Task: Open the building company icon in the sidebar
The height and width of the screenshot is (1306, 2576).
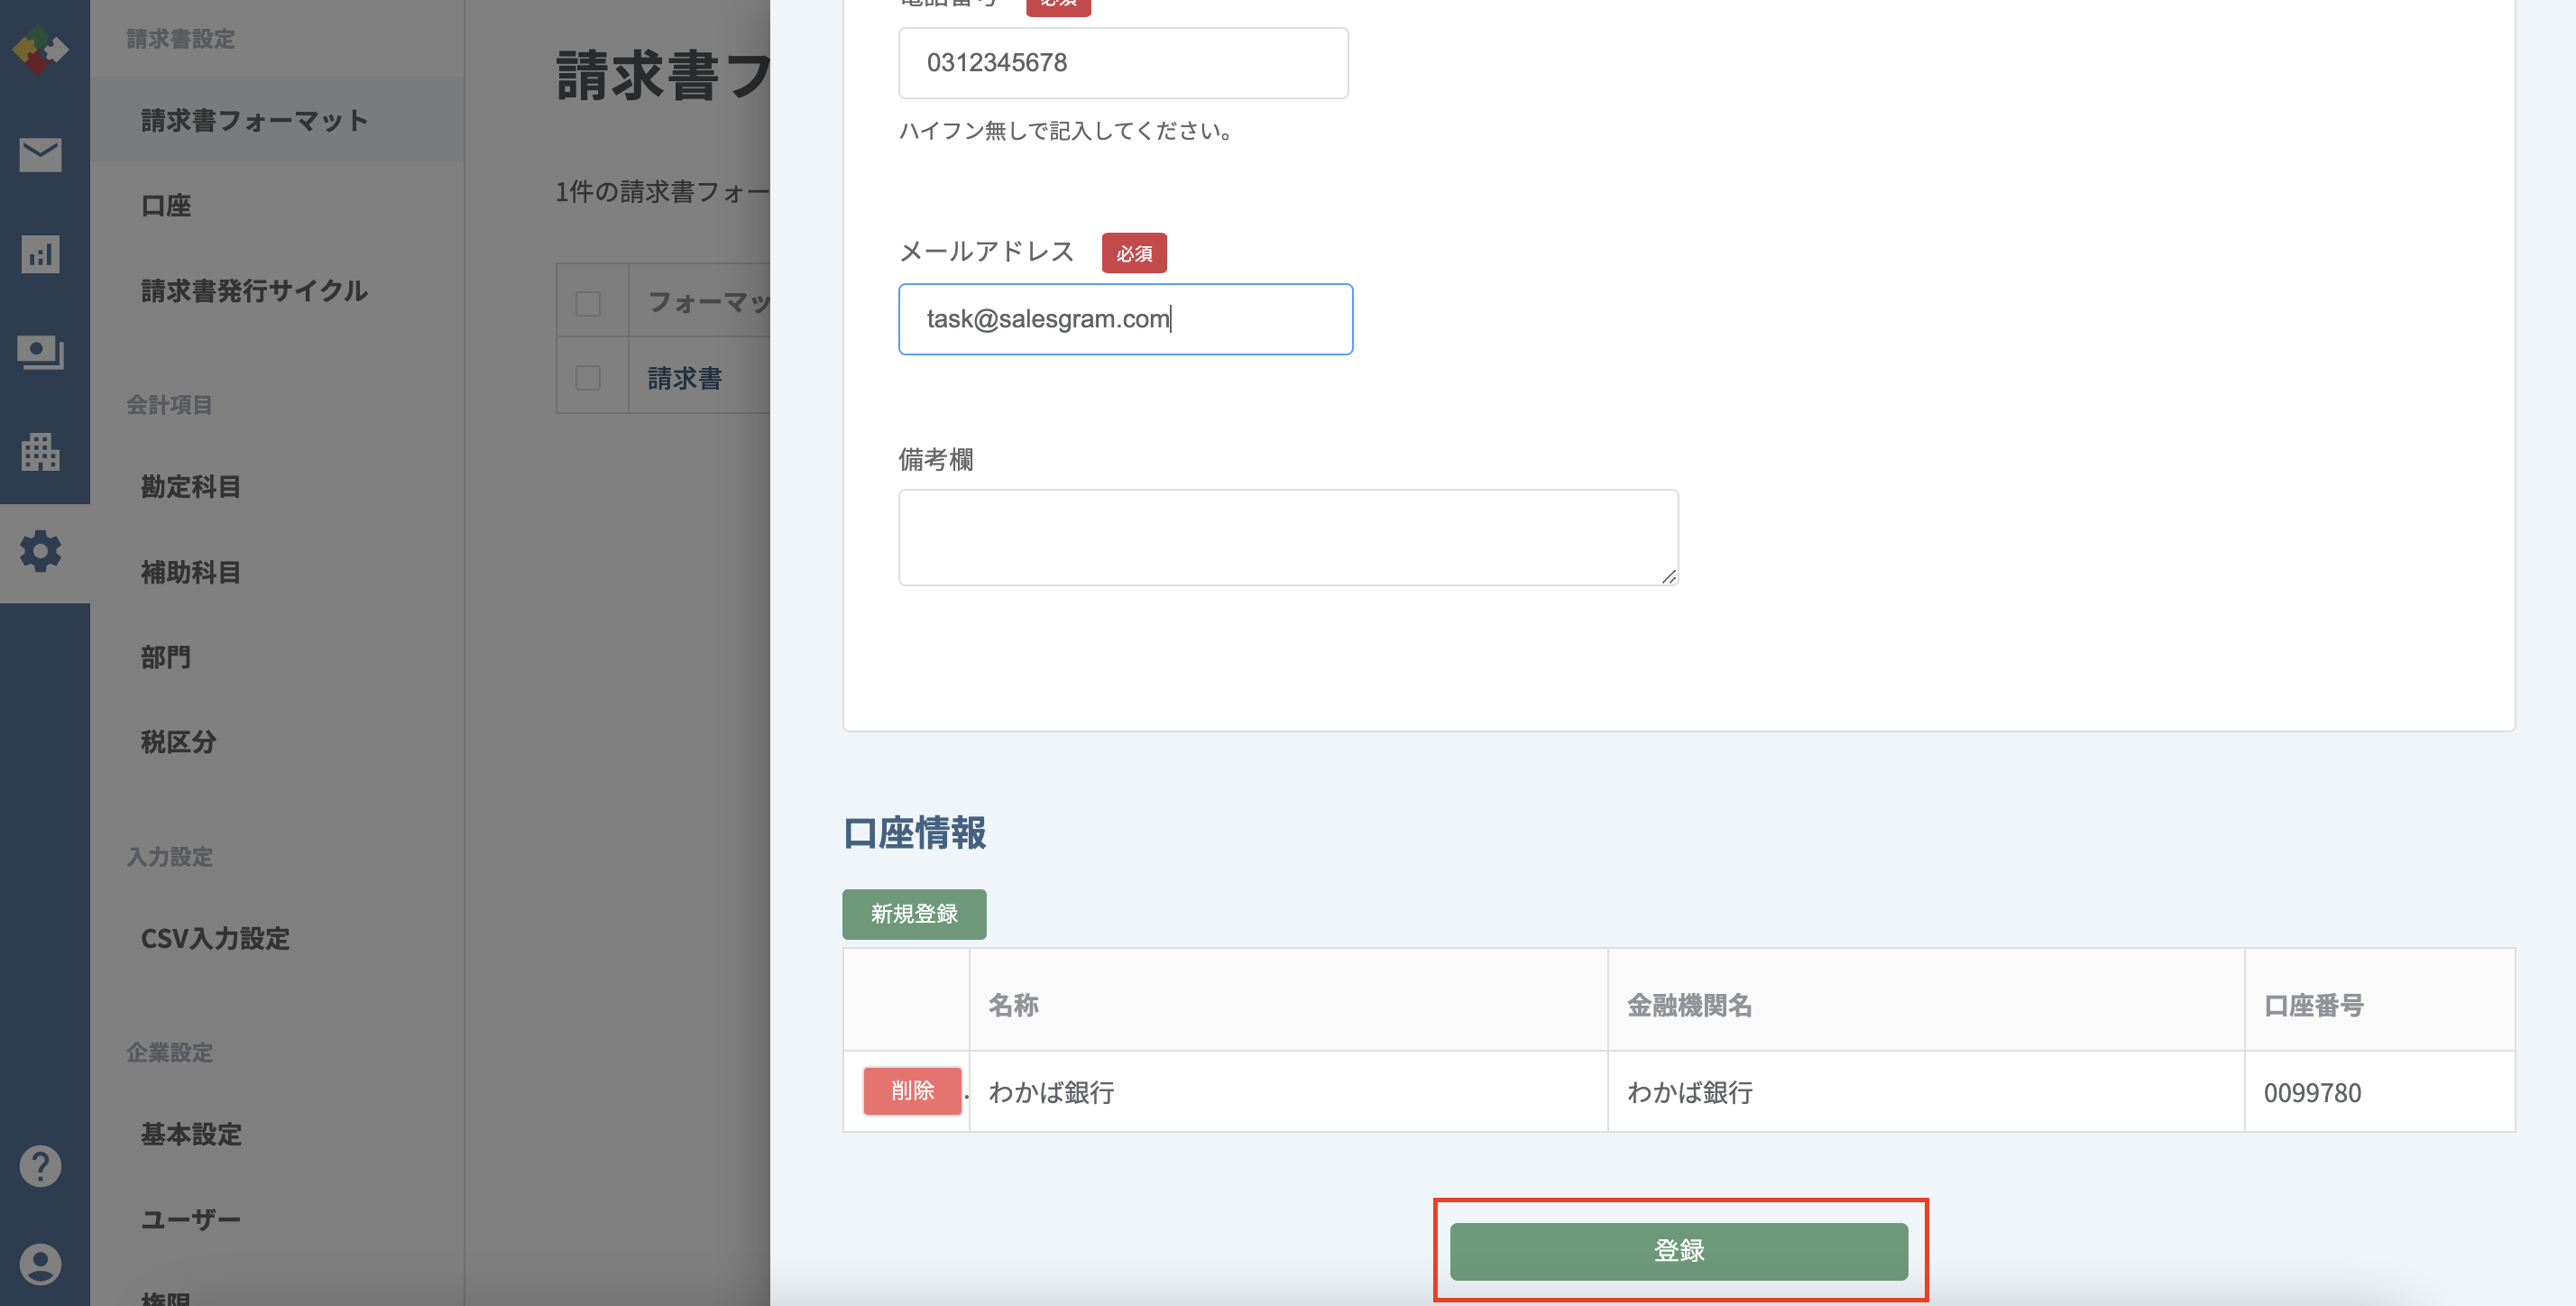Action: point(40,452)
